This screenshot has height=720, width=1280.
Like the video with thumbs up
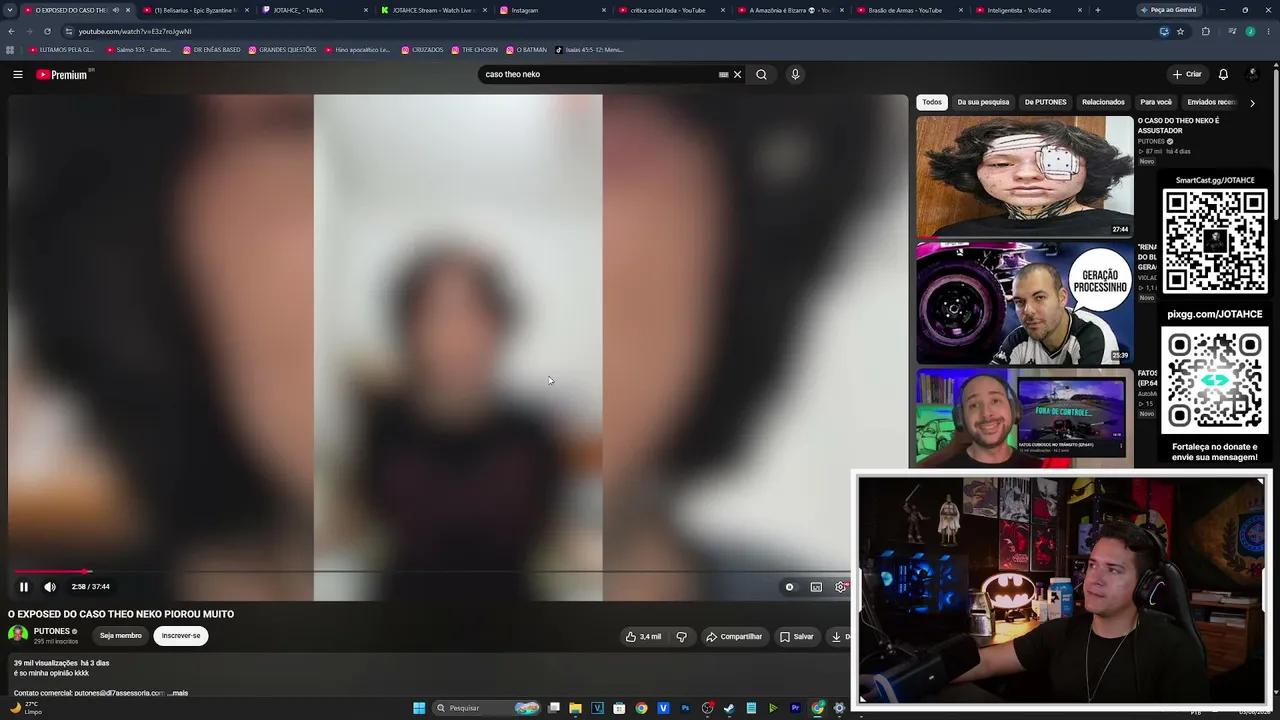pyautogui.click(x=643, y=636)
